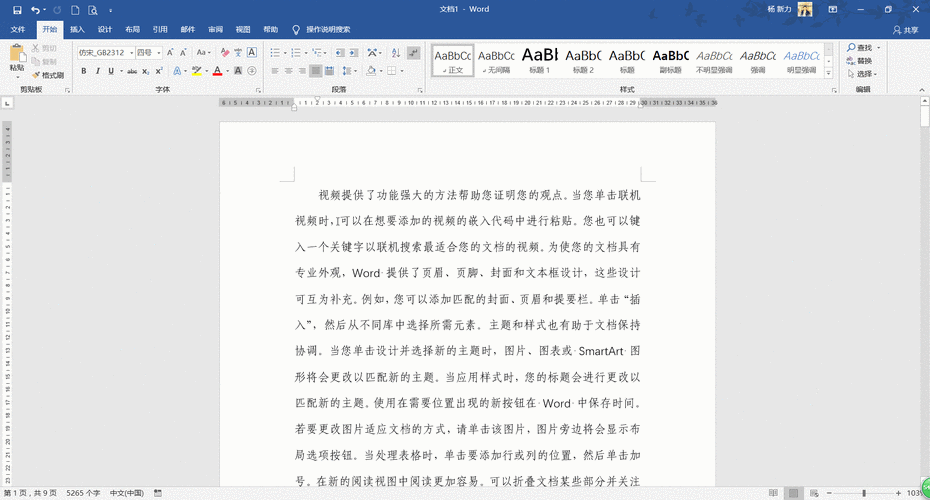Image resolution: width=930 pixels, height=500 pixels.
Task: Open Replace (替换) dialog
Action: coord(860,60)
